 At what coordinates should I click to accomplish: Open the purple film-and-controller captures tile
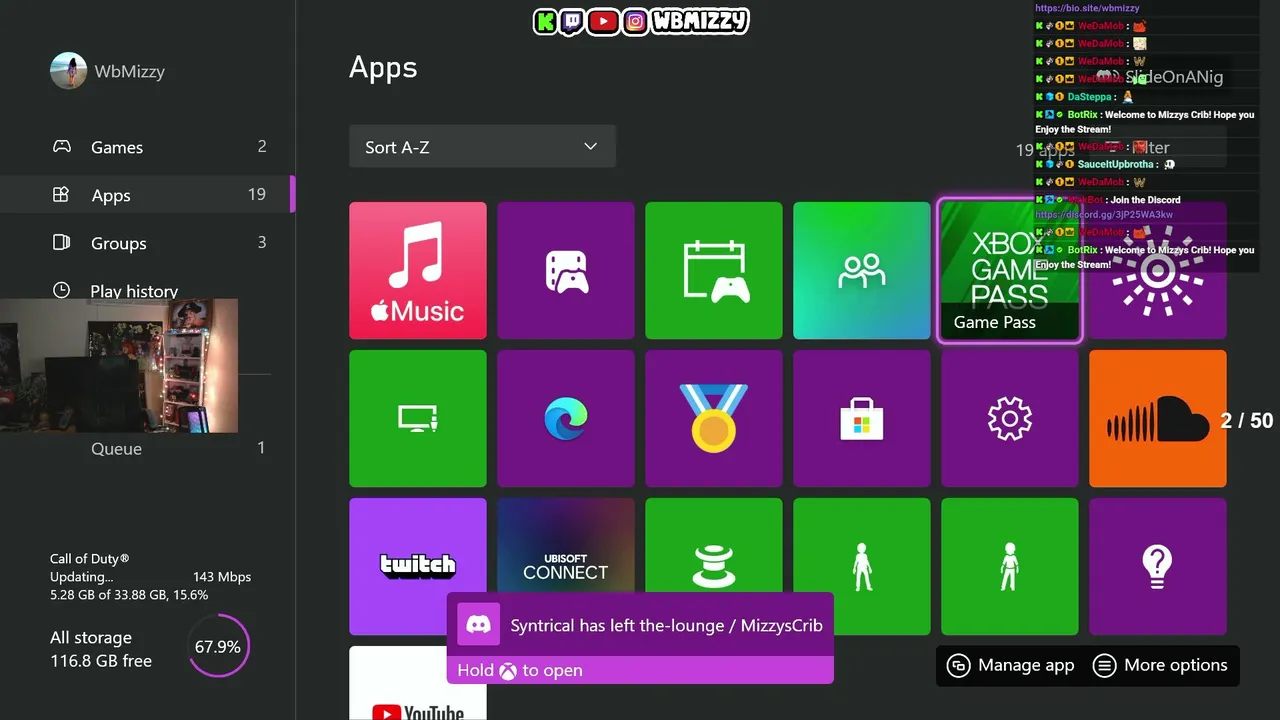coord(566,271)
